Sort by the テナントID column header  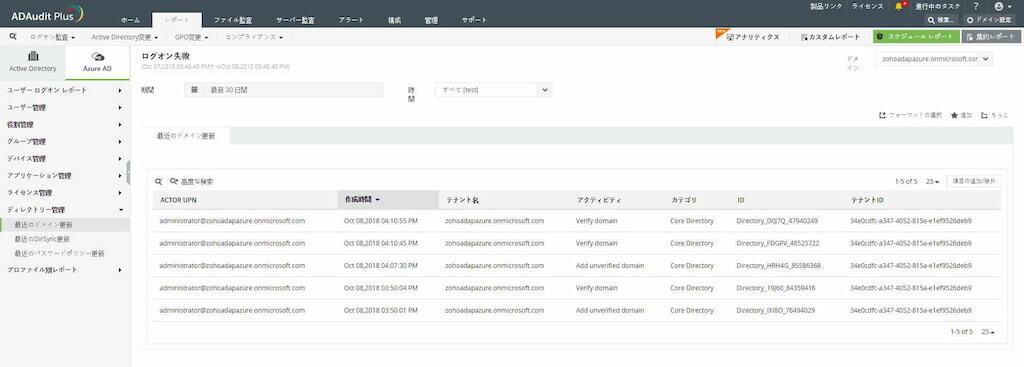(x=868, y=200)
